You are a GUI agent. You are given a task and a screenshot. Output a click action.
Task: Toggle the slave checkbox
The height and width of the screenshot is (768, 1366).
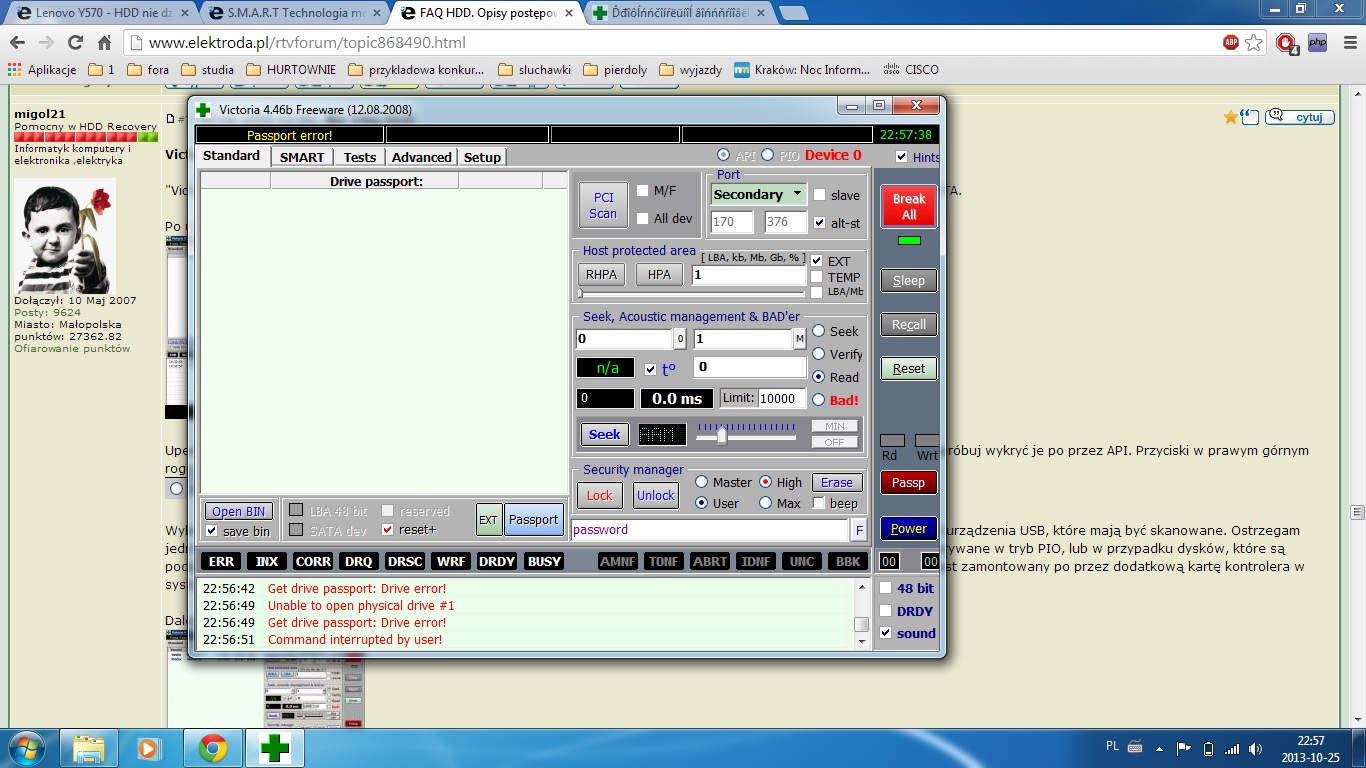(x=820, y=195)
